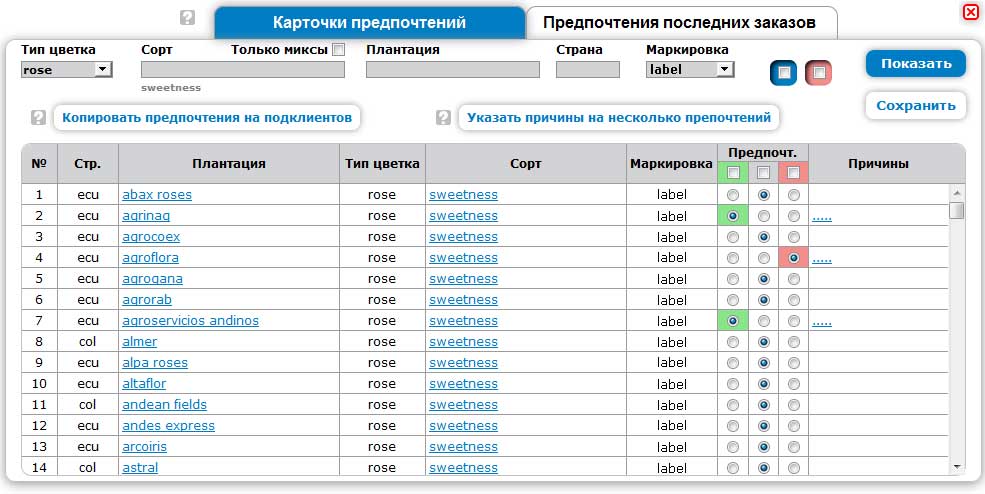The width and height of the screenshot is (985, 494).
Task: Check the green header checkbox under Предпочт.
Action: click(x=733, y=173)
